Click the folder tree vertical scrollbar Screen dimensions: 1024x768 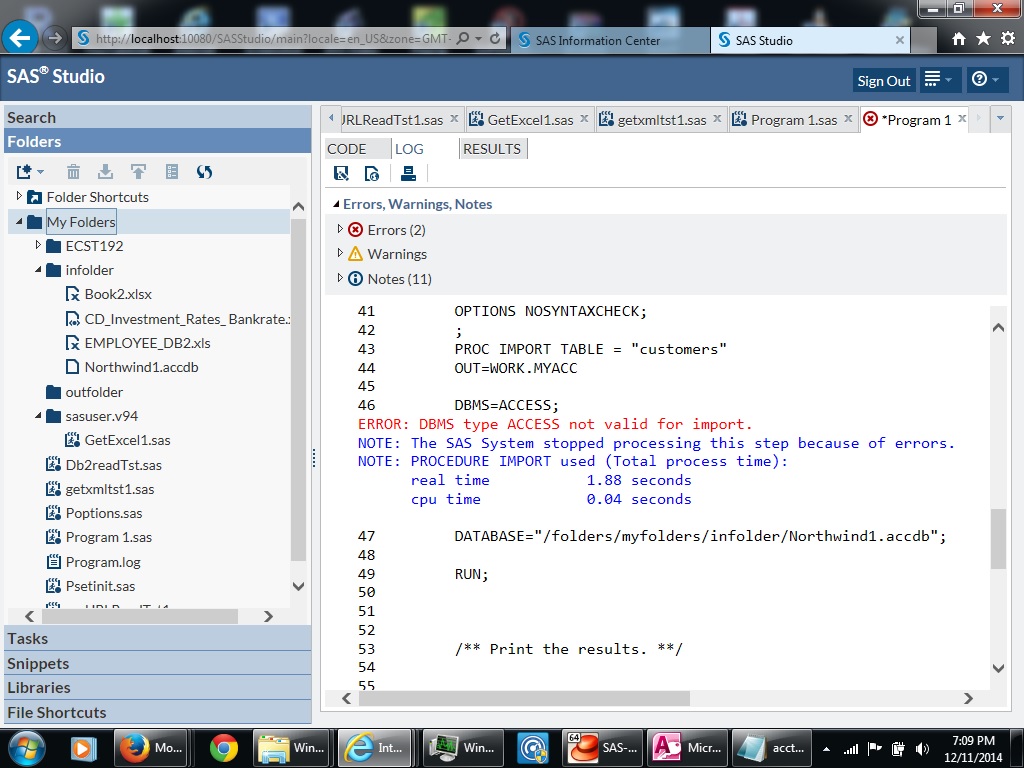coord(298,391)
